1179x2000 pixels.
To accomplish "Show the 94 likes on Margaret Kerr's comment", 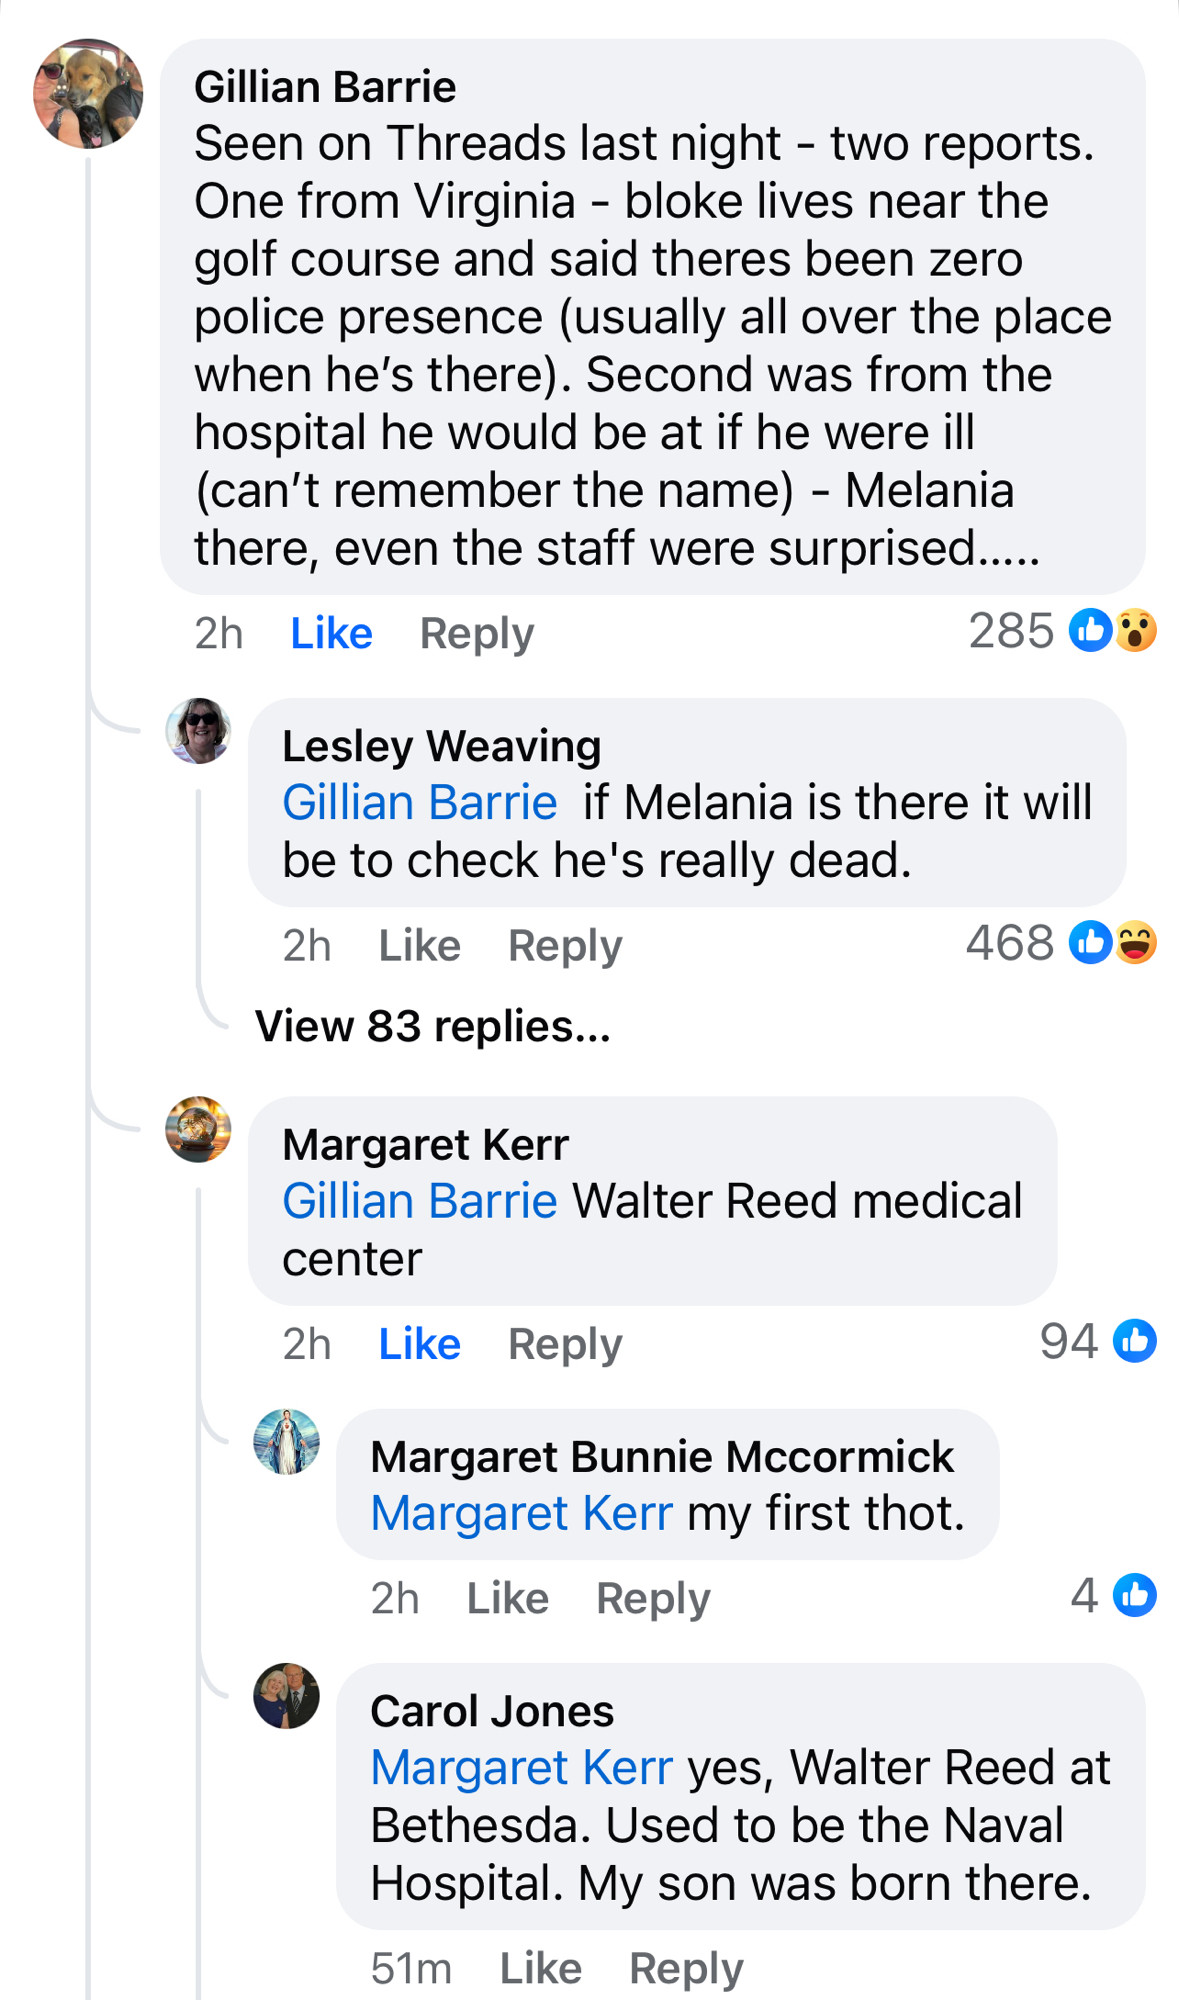I will 1098,1341.
